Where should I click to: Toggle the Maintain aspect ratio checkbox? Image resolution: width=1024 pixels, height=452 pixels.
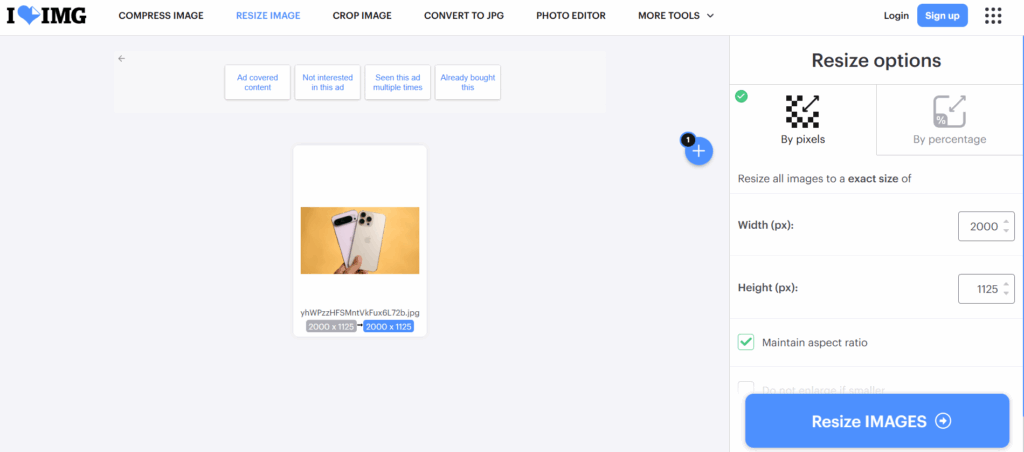(746, 342)
